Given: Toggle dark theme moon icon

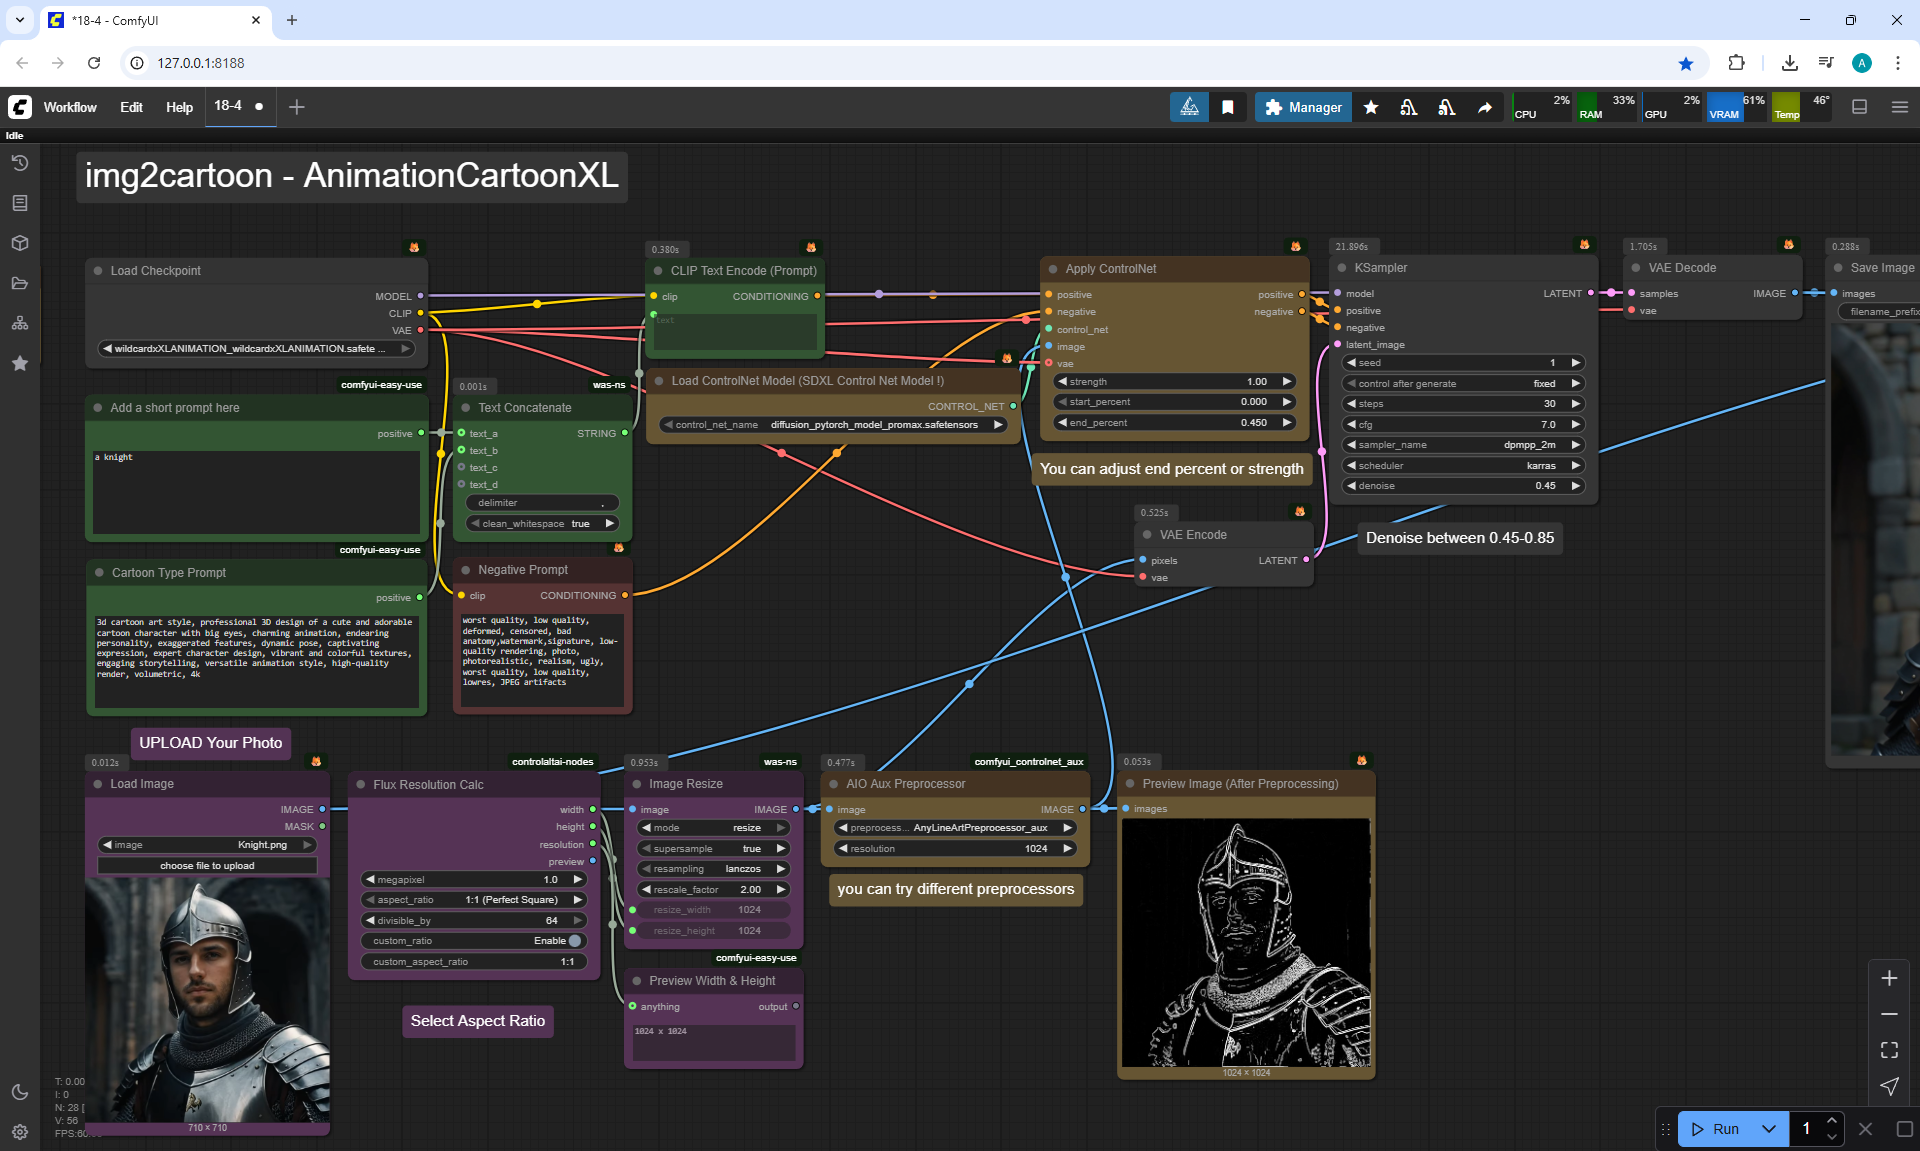Looking at the screenshot, I should tap(20, 1092).
